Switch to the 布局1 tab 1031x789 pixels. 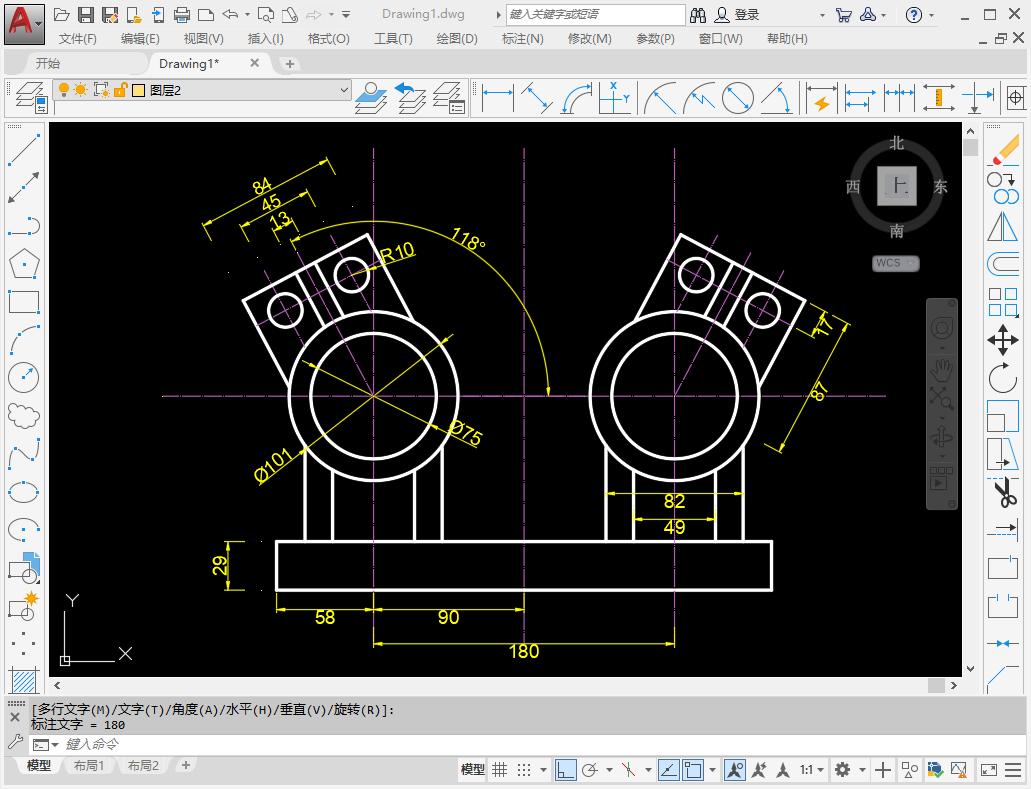point(89,765)
